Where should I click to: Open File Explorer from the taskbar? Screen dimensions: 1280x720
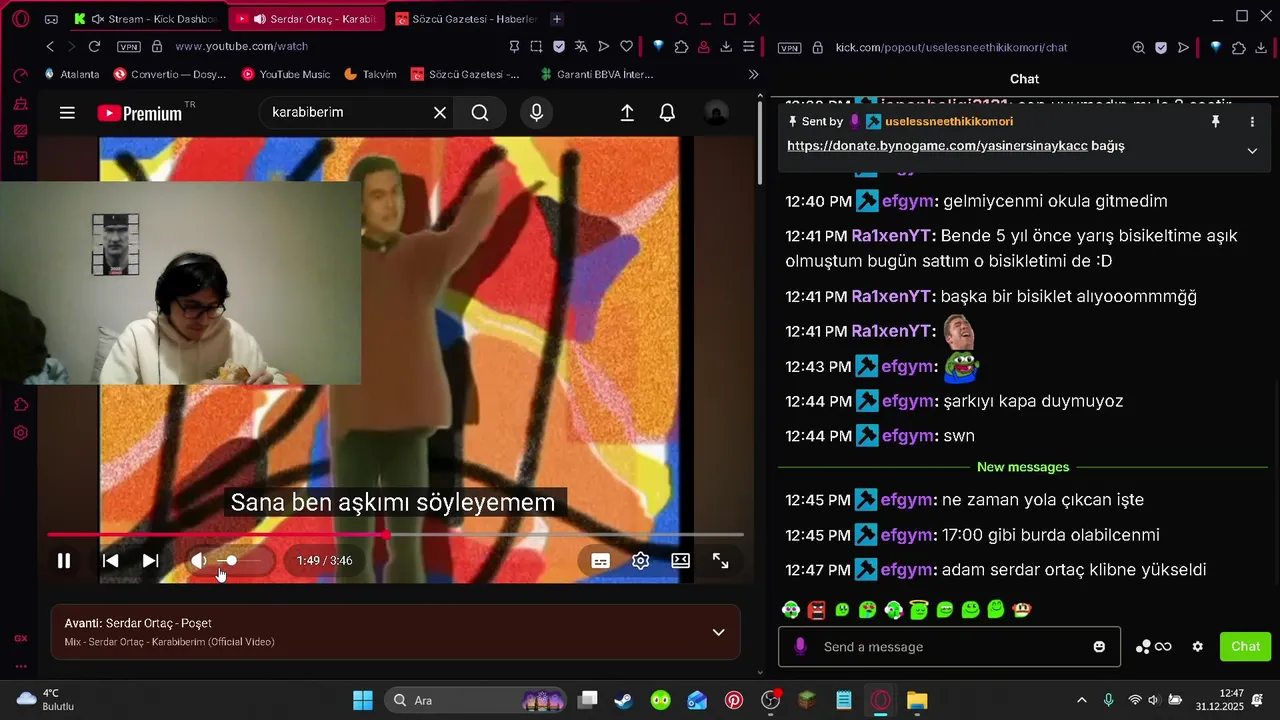917,700
